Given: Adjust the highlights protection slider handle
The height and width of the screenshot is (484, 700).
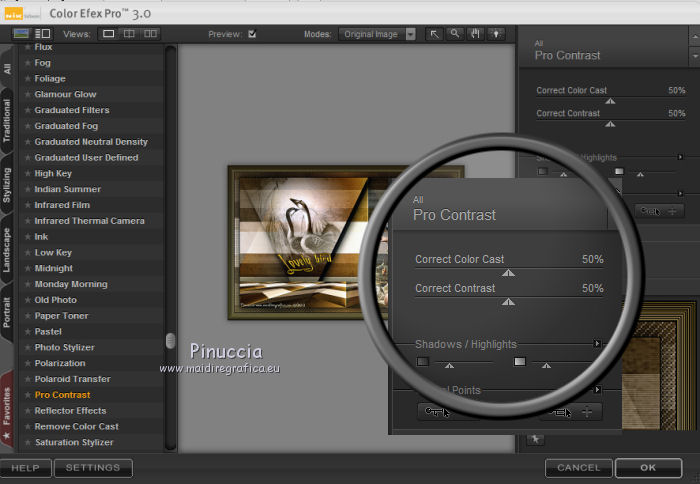Looking at the screenshot, I should (x=640, y=175).
